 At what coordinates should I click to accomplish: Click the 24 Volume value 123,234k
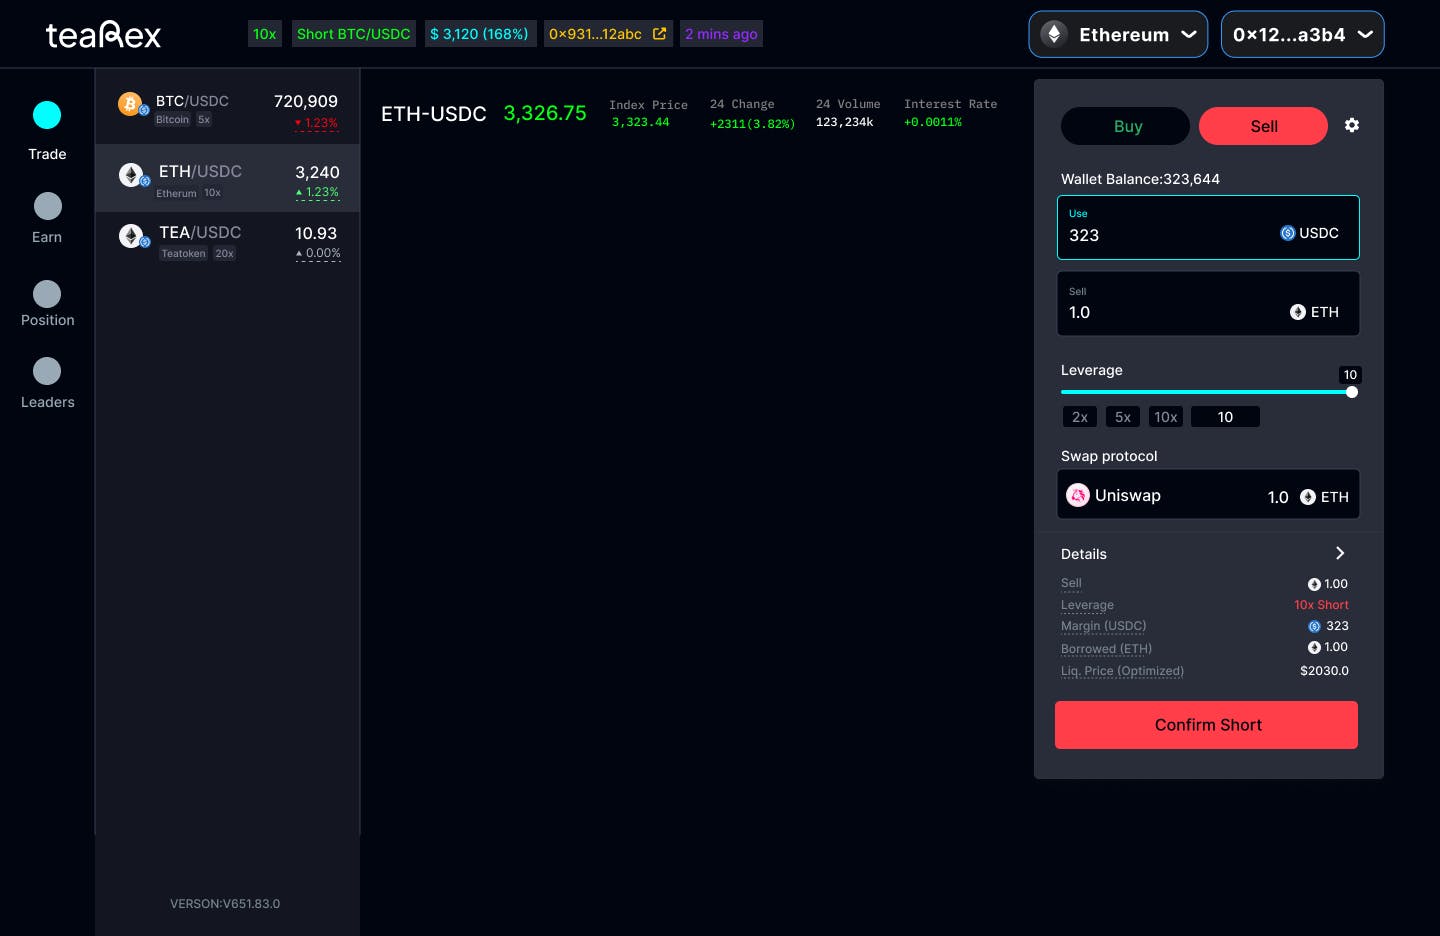pyautogui.click(x=845, y=122)
